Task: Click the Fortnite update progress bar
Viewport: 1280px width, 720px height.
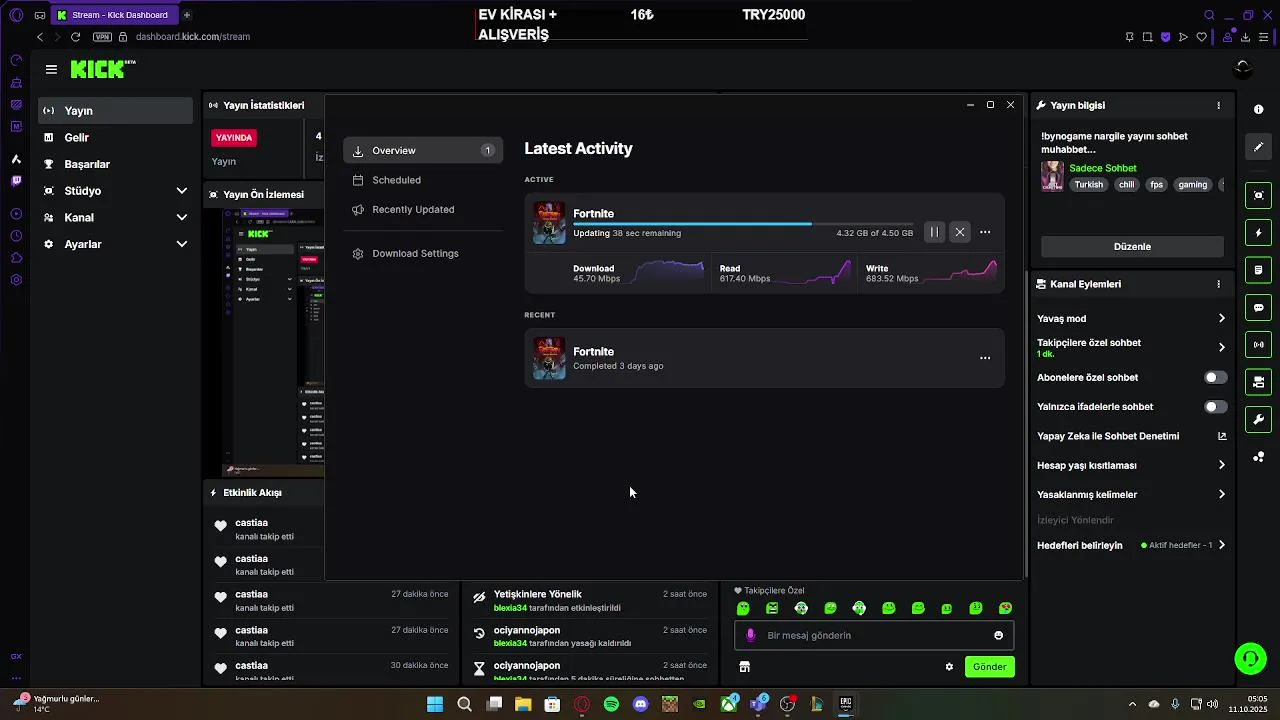Action: (743, 224)
